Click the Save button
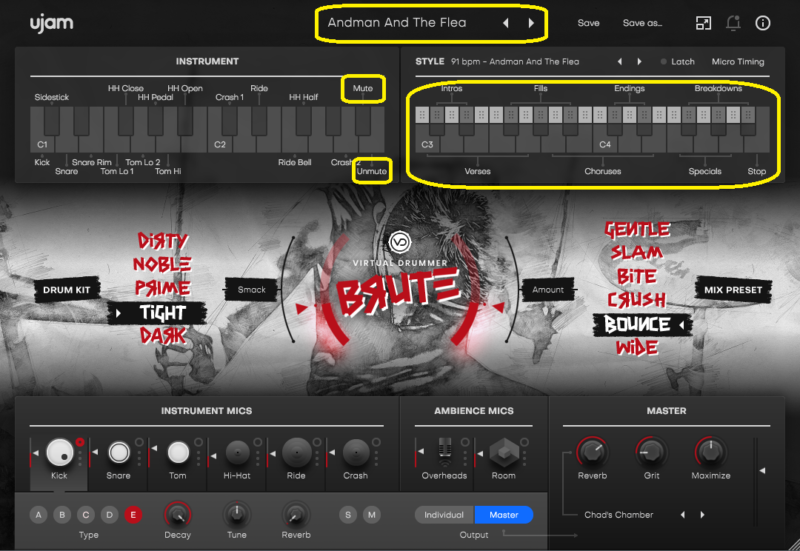The image size is (800, 551). (x=588, y=23)
